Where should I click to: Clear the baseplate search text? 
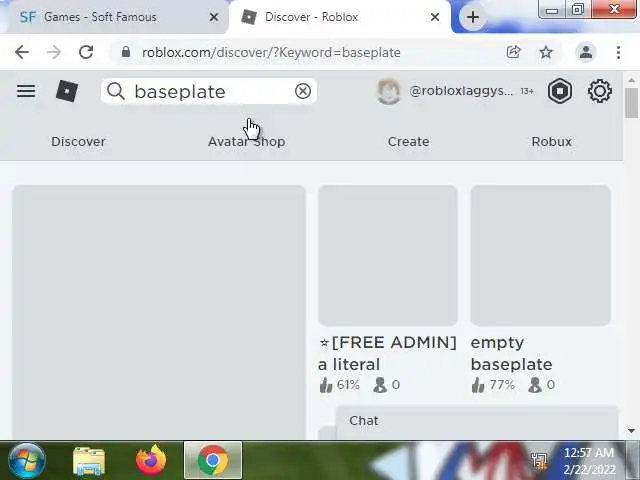(x=302, y=91)
